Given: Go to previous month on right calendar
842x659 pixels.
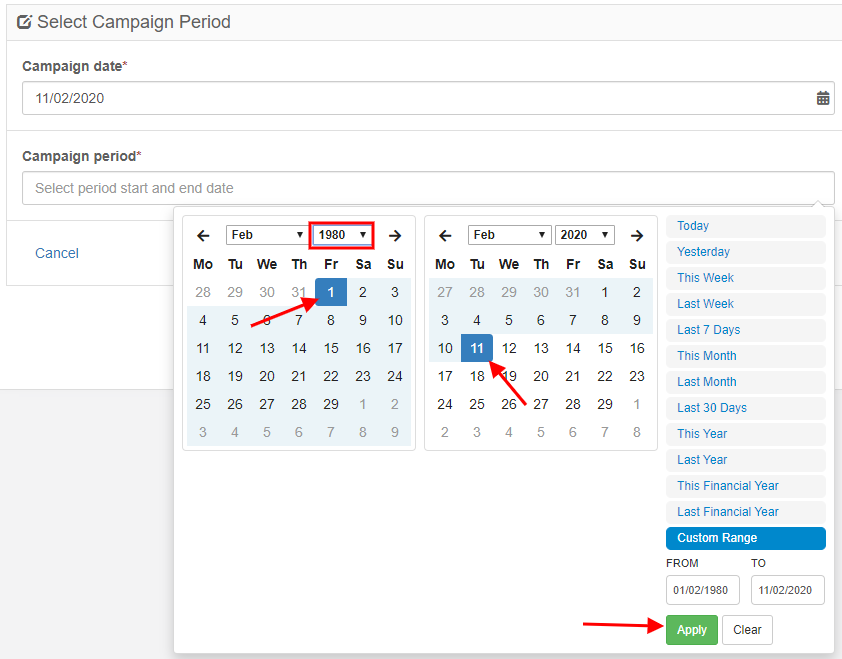Looking at the screenshot, I should pos(445,235).
